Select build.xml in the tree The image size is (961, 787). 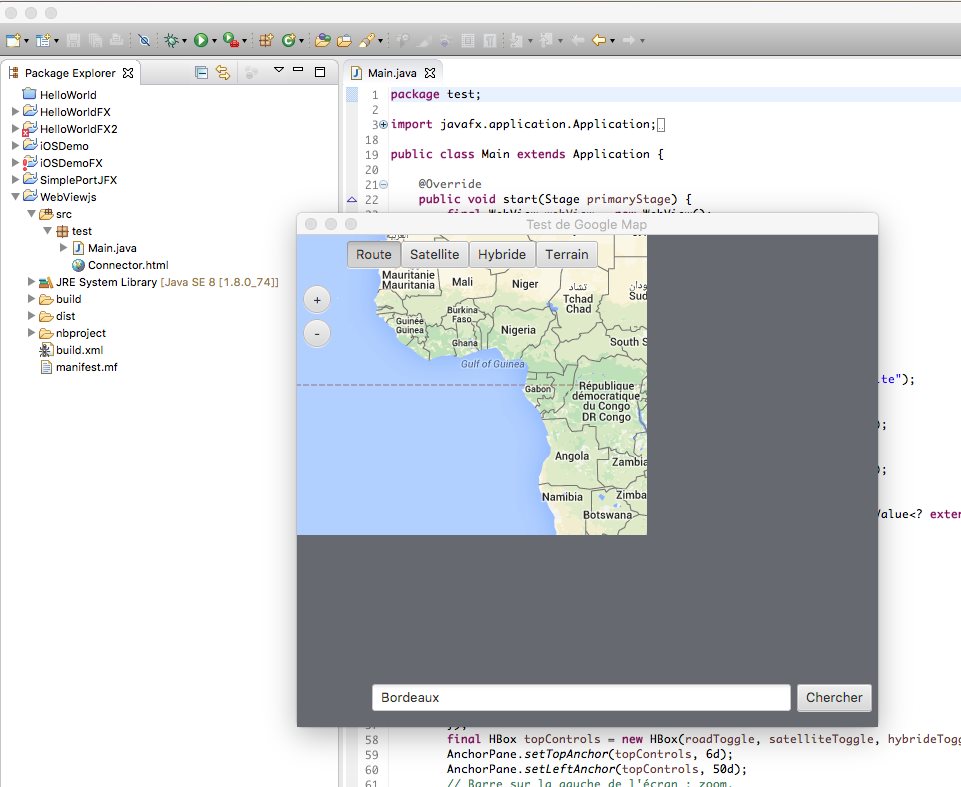[x=72, y=350]
